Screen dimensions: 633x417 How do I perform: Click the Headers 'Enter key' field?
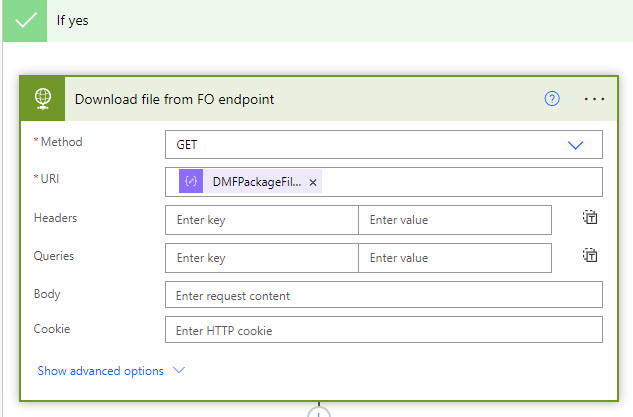pos(261,220)
